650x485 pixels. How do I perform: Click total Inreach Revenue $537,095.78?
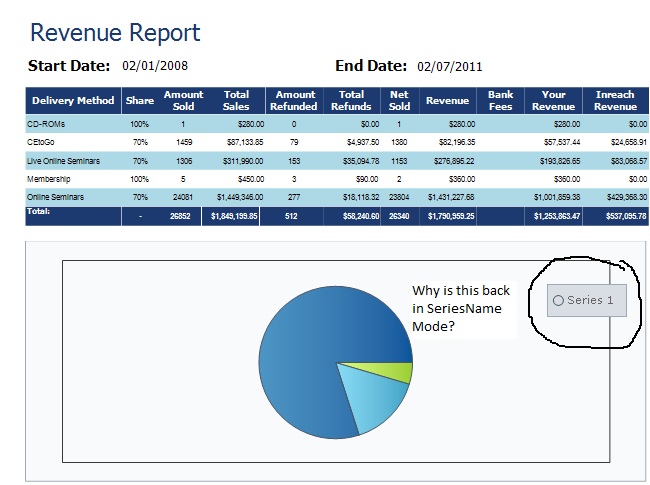click(626, 216)
